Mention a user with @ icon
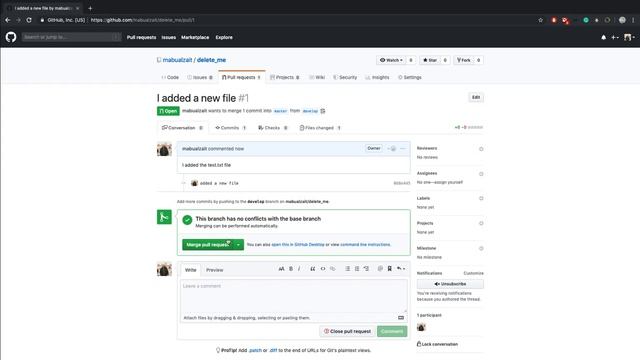 (380, 269)
